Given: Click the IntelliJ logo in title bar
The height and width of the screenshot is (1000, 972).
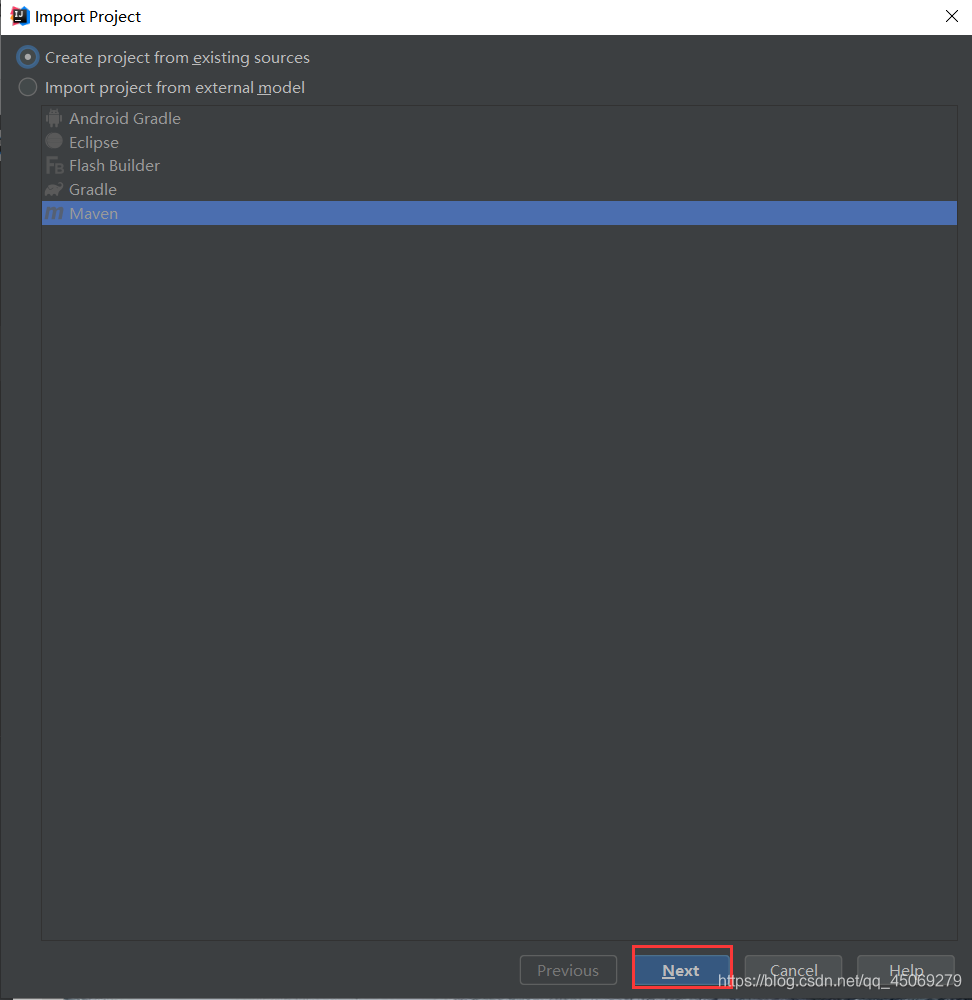Looking at the screenshot, I should click(x=20, y=16).
